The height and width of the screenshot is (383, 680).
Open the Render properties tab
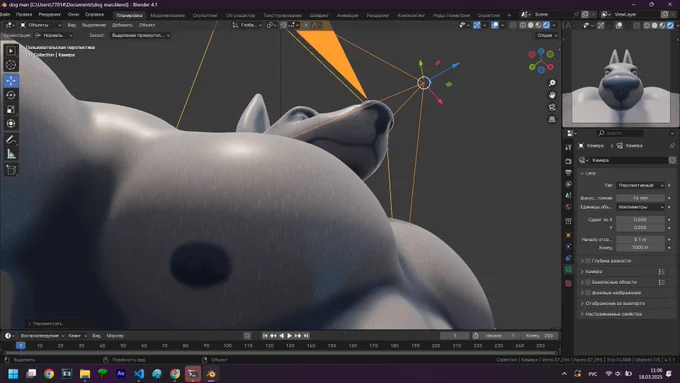(x=568, y=161)
